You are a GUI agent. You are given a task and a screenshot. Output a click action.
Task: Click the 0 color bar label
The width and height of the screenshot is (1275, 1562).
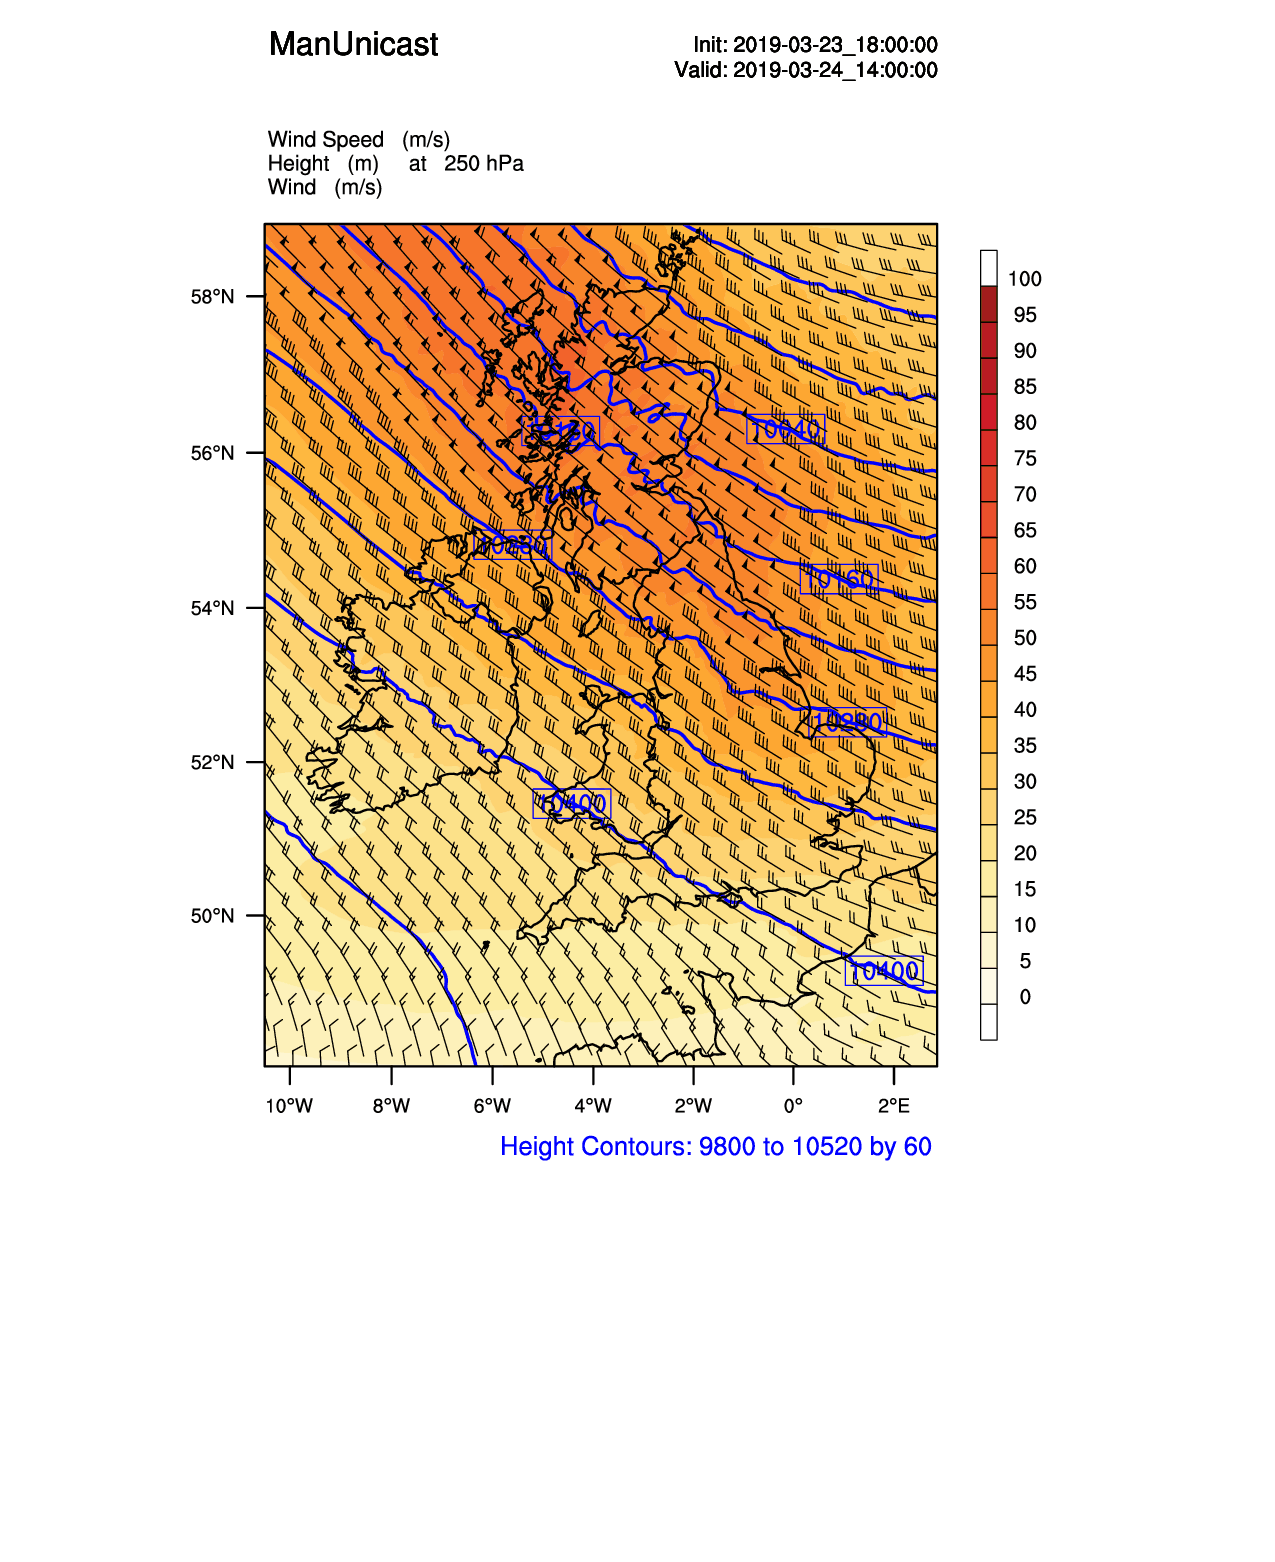1025,997
